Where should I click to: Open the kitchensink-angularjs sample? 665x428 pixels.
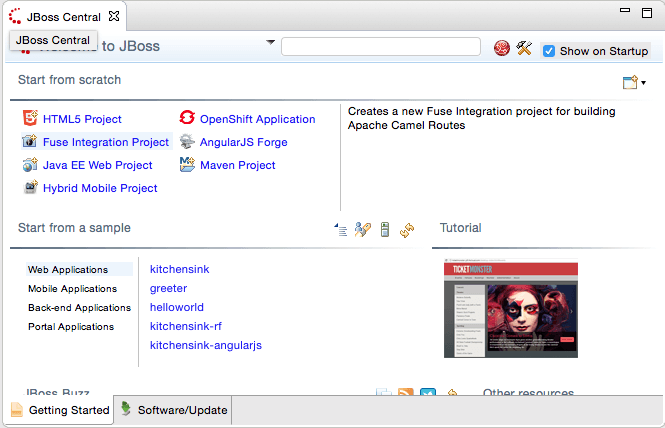click(x=205, y=345)
